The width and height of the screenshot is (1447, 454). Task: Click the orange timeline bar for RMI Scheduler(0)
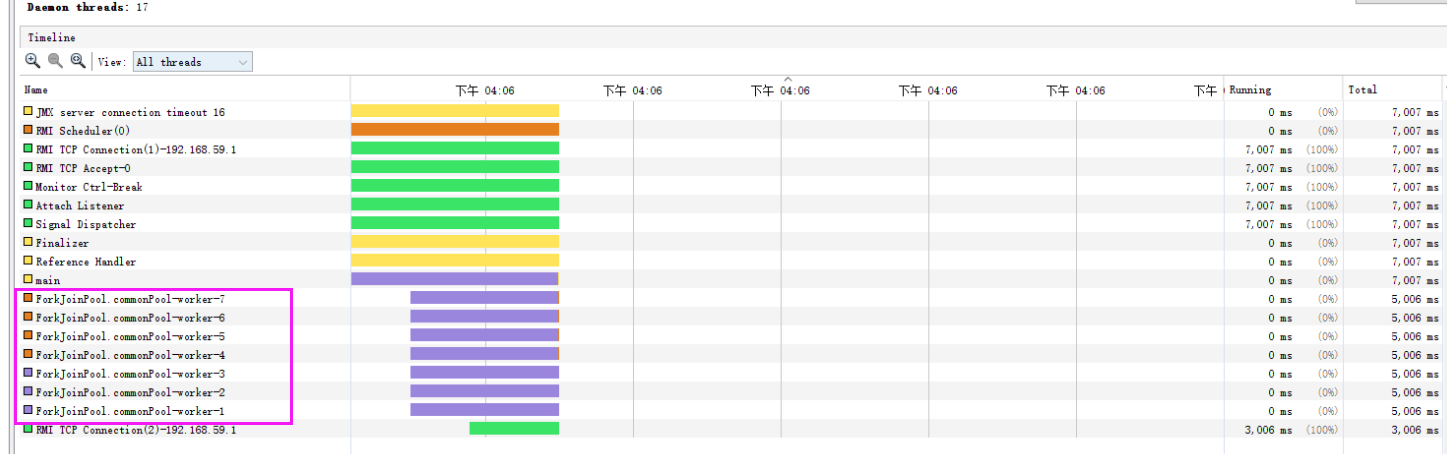[x=455, y=130]
